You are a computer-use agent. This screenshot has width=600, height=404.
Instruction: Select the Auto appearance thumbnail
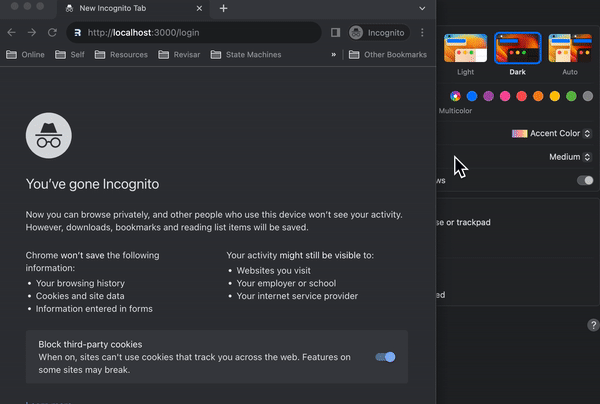(x=570, y=48)
